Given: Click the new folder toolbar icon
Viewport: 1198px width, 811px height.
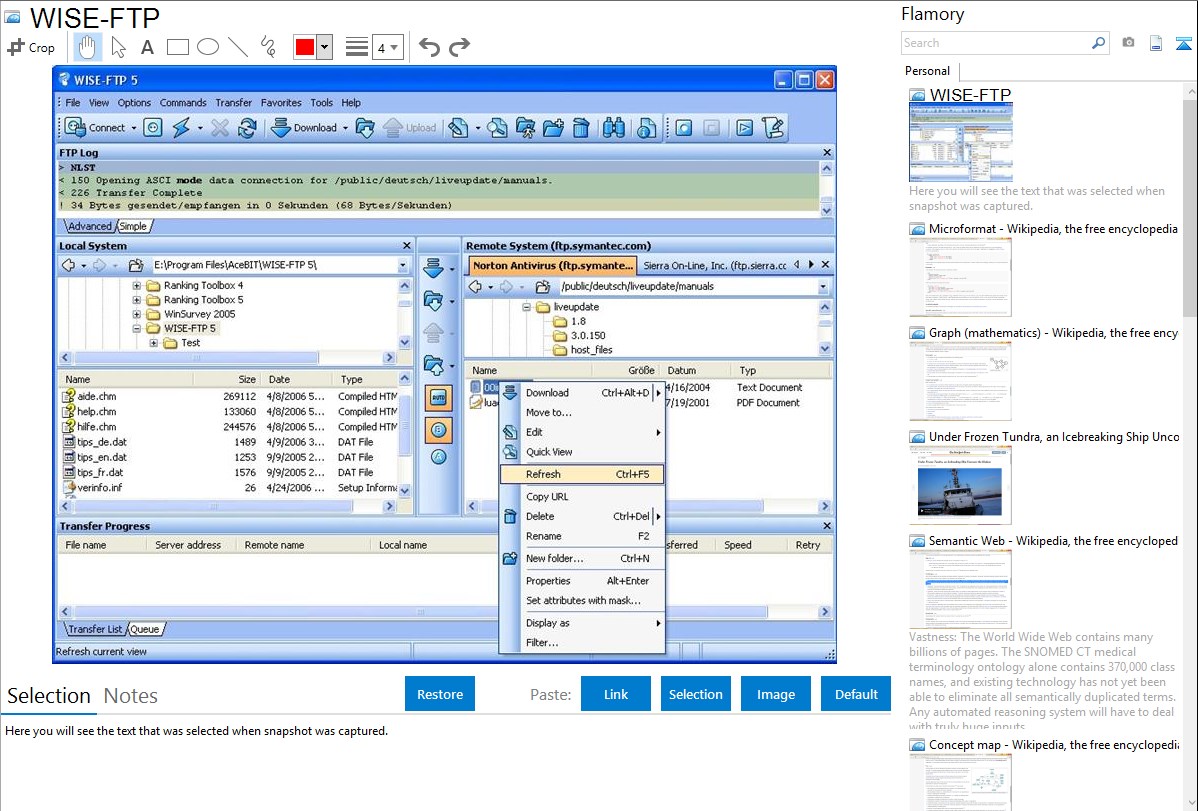Looking at the screenshot, I should [x=553, y=128].
